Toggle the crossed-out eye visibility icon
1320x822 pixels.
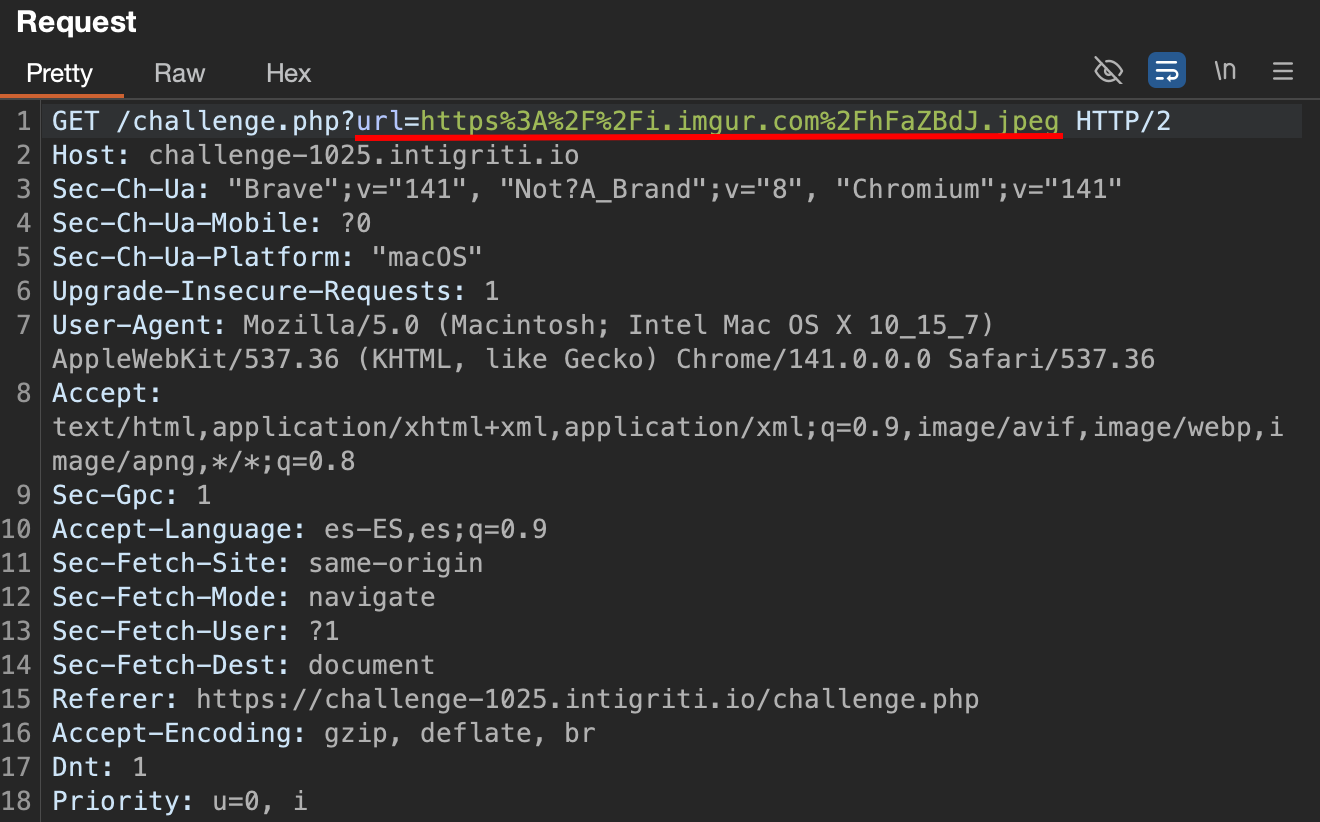click(x=1108, y=71)
